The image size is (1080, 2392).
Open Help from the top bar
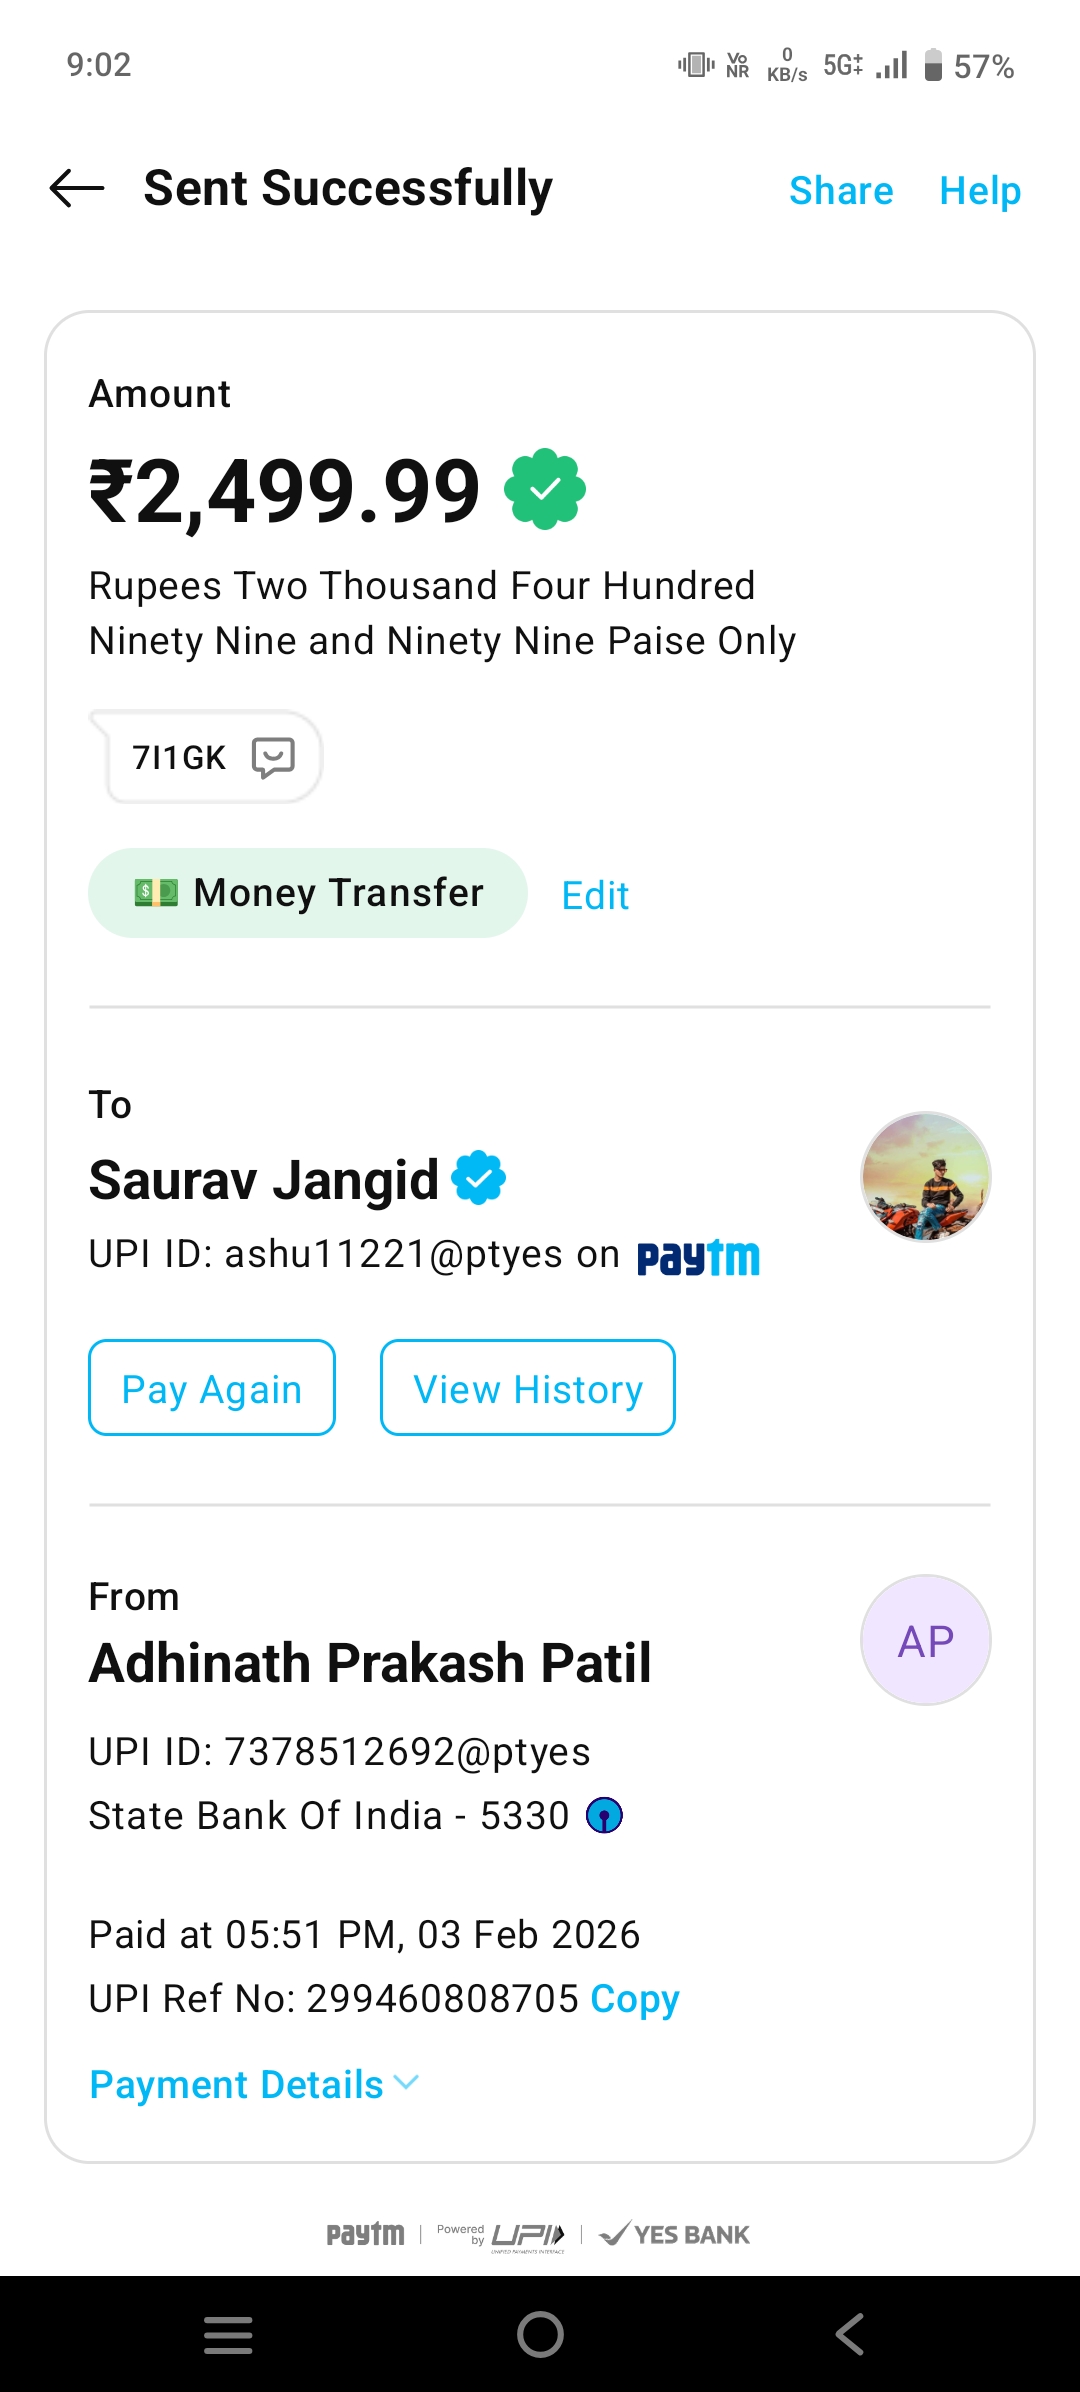pyautogui.click(x=980, y=190)
